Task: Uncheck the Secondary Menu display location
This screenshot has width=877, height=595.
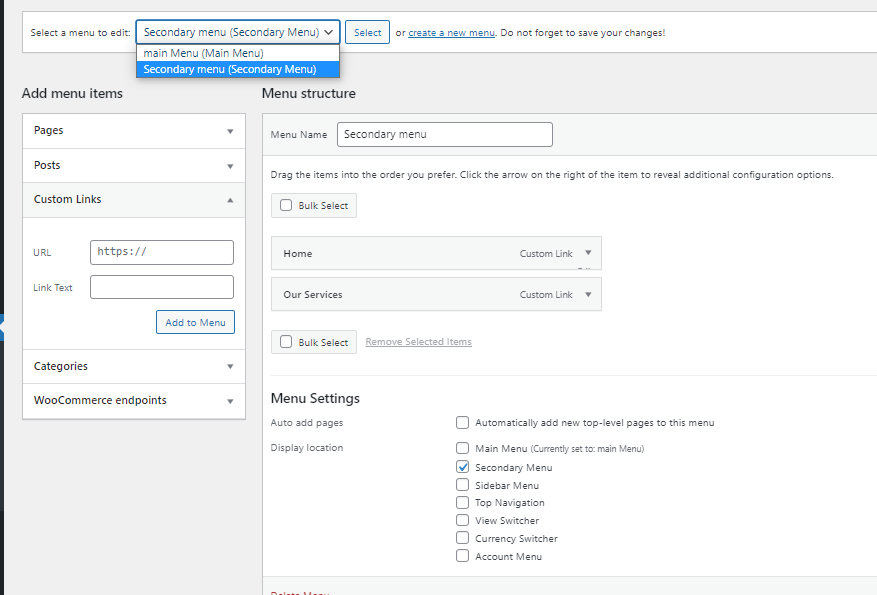Action: [462, 467]
